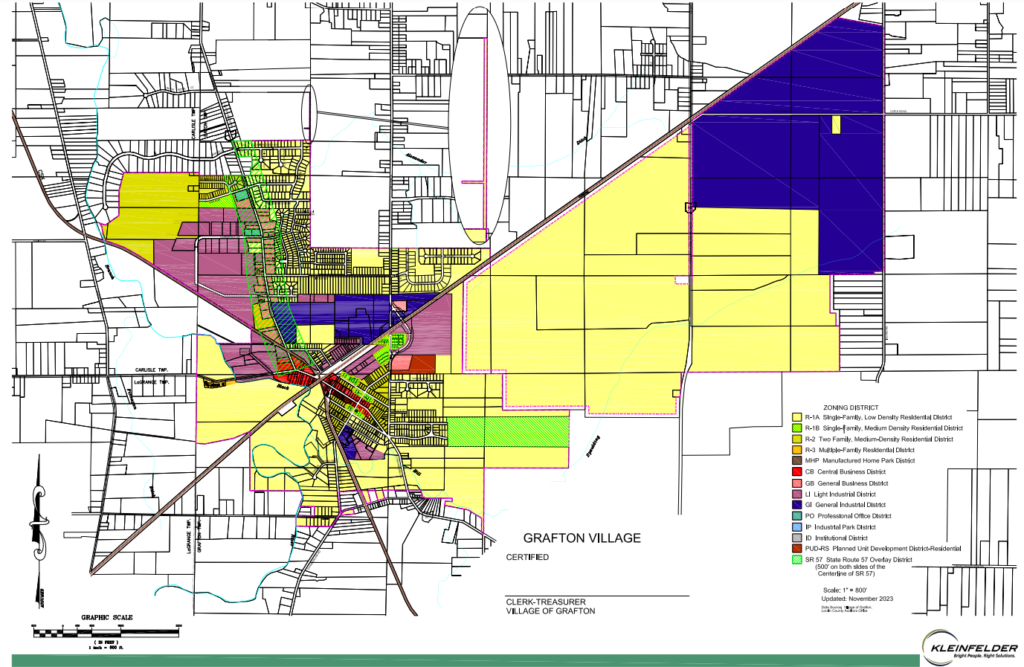Click the Updated November 2023 text
Image resolution: width=1024 pixels, height=667 pixels.
tap(858, 598)
